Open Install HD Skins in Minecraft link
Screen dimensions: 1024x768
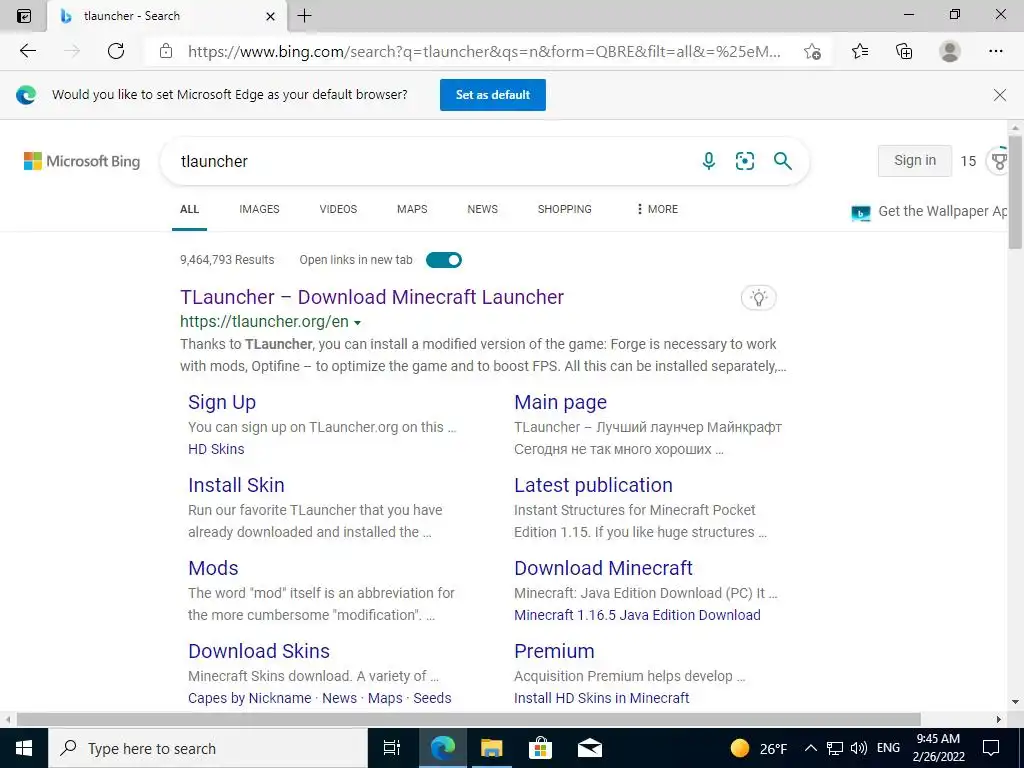[601, 698]
